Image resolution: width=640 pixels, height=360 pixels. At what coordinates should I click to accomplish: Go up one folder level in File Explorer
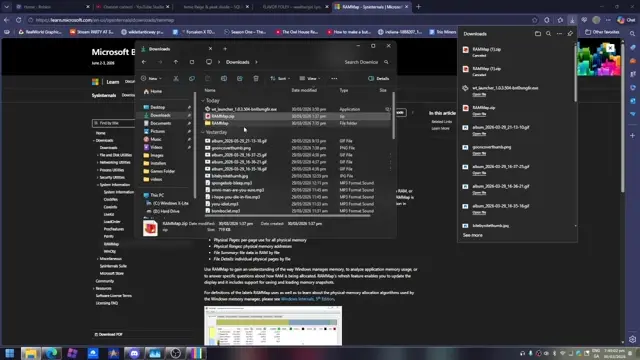point(176,62)
